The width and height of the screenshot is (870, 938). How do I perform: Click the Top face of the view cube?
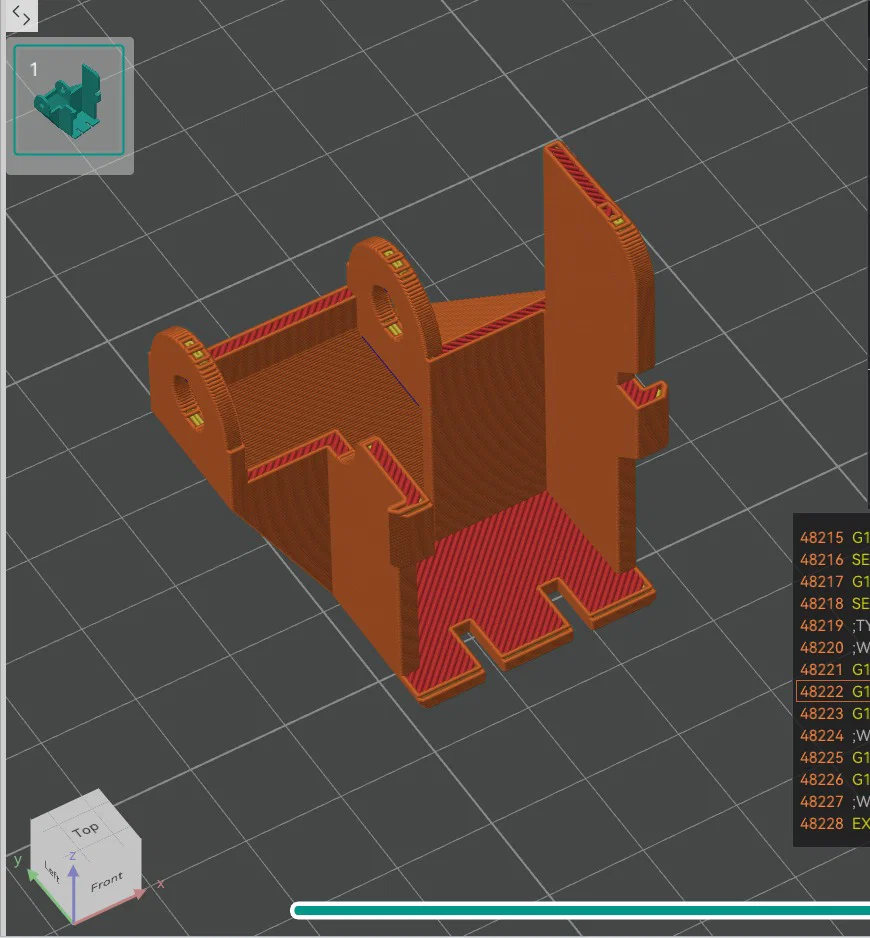coord(86,829)
